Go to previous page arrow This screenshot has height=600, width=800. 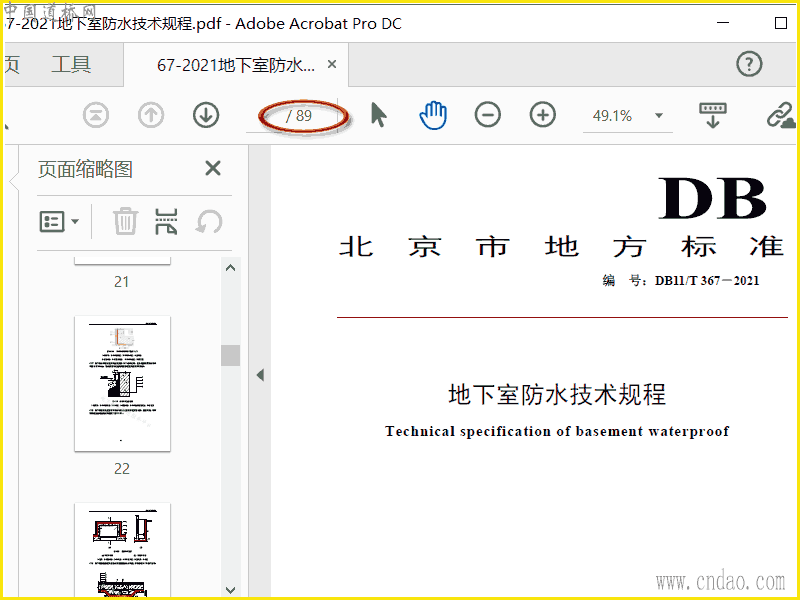[x=151, y=115]
